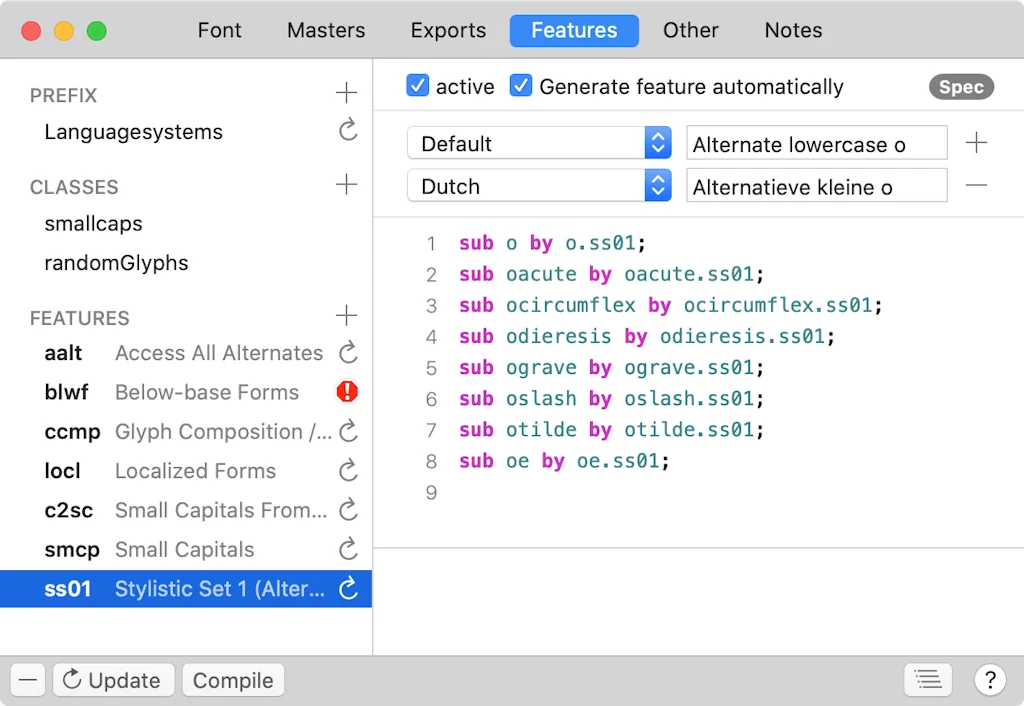1024x706 pixels.
Task: Add a new feature with FEATURES plus icon
Action: pos(346,316)
